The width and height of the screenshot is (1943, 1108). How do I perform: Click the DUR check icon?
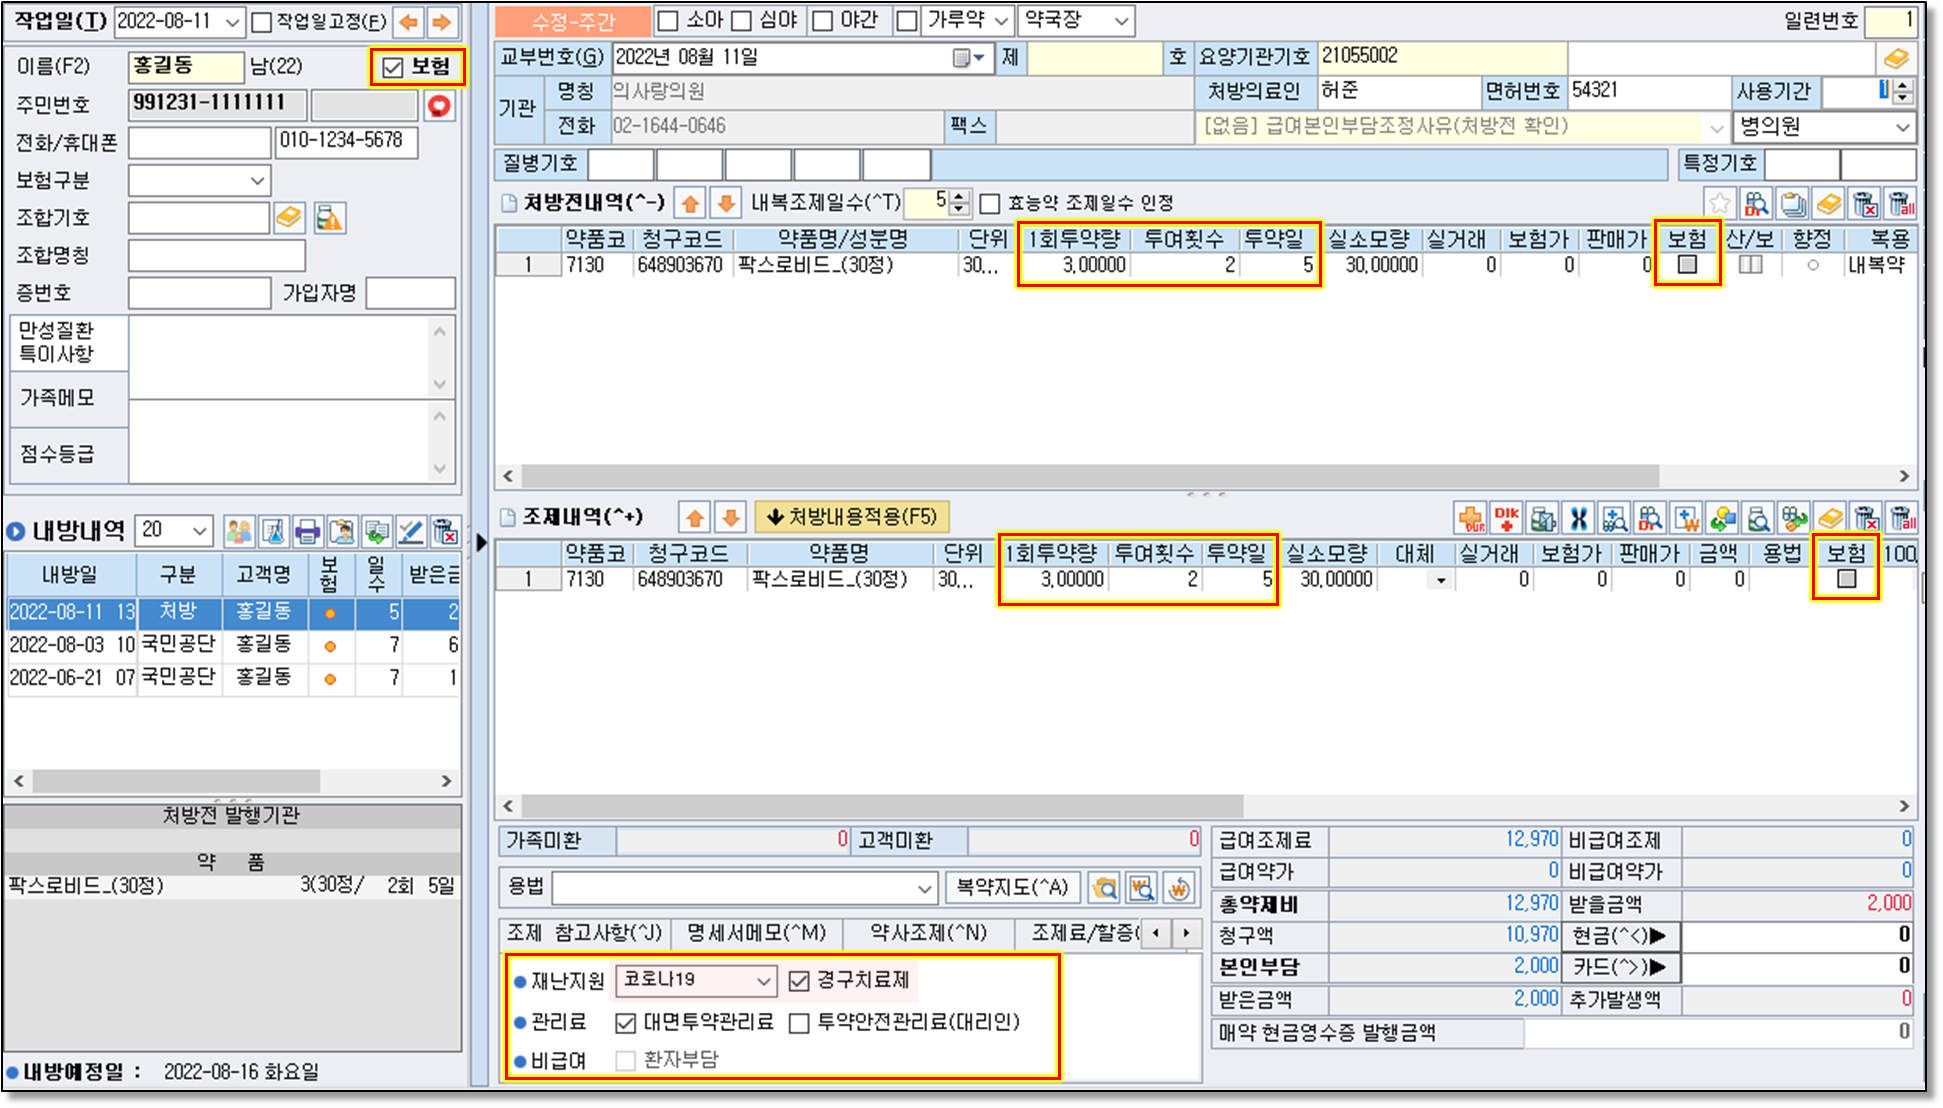pos(1471,518)
